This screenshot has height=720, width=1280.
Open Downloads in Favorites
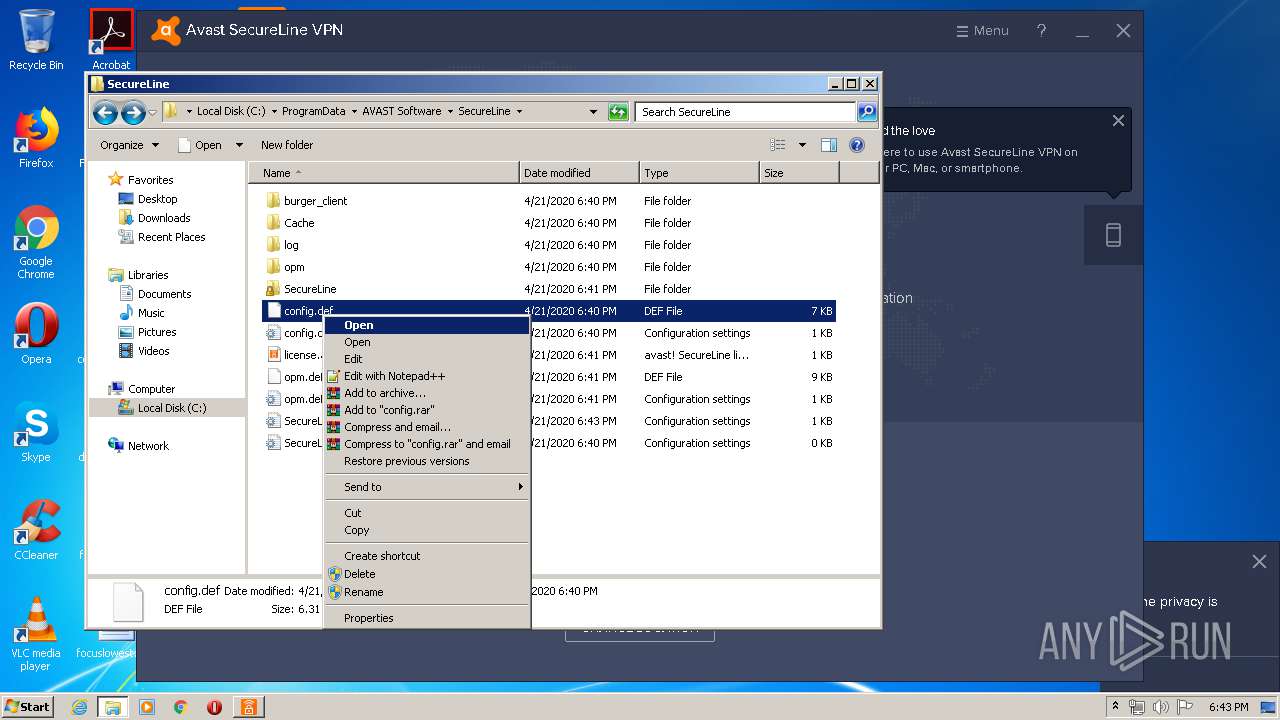[154, 218]
